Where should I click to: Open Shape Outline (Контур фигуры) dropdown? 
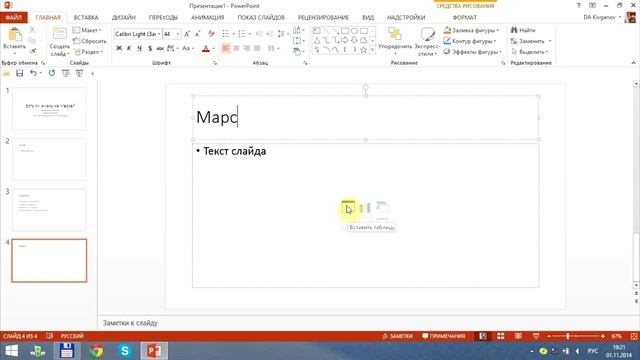(470, 41)
